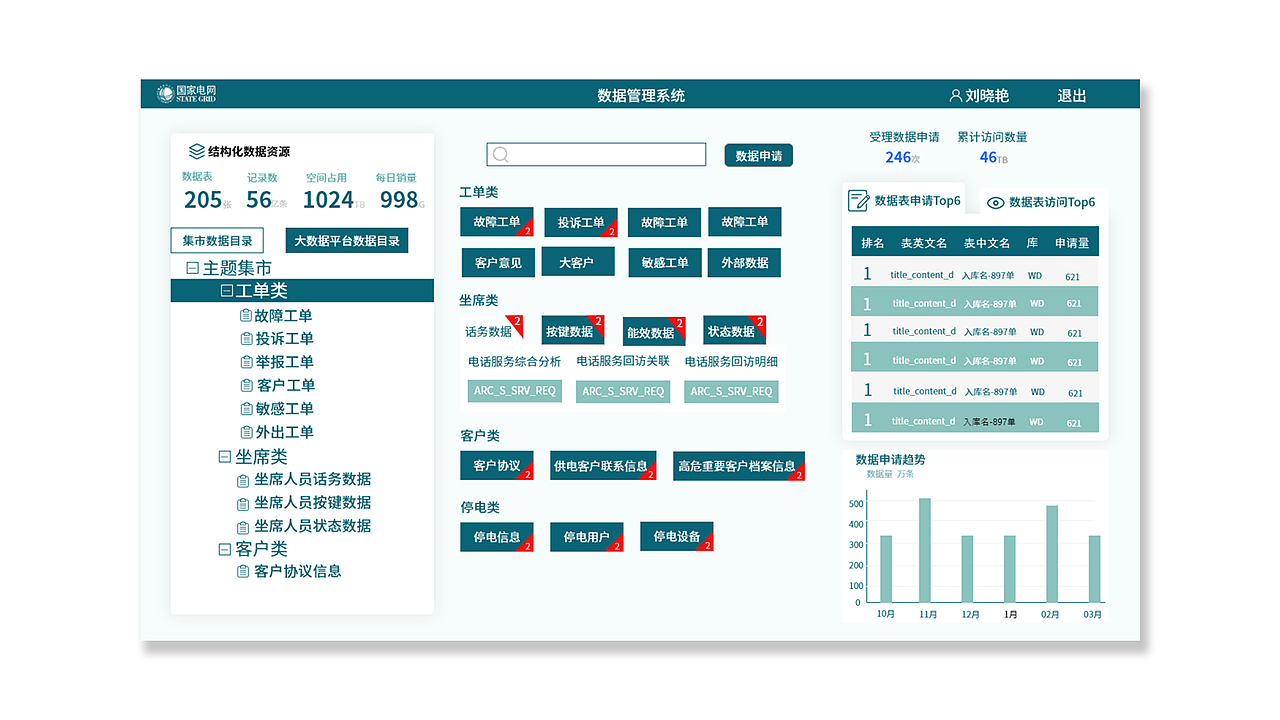Click the tallest 11月 bar in the chart

click(x=926, y=550)
